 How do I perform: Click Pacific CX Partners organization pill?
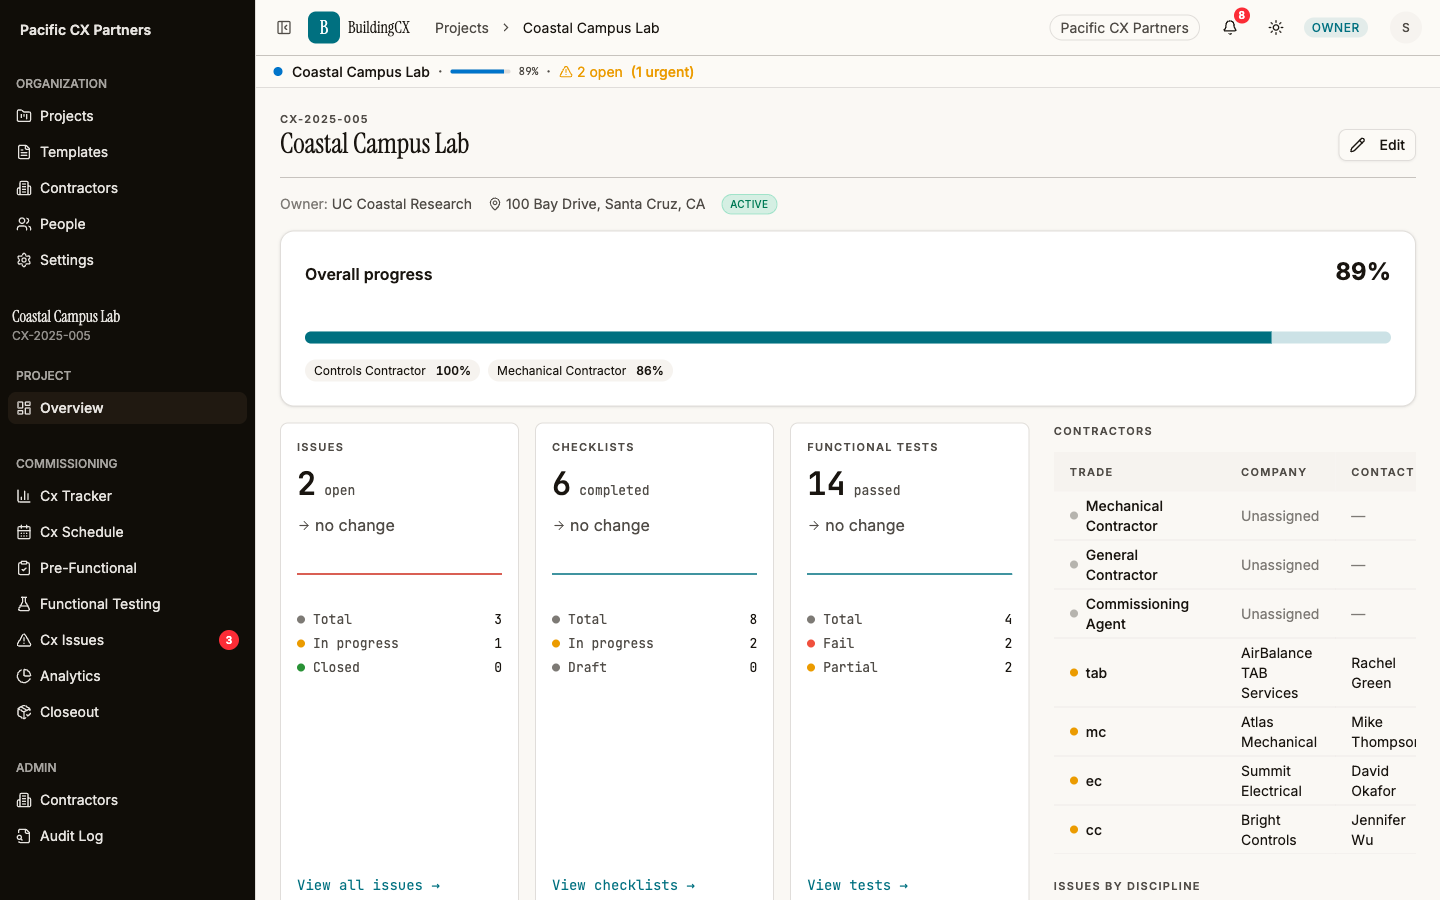pyautogui.click(x=1124, y=28)
